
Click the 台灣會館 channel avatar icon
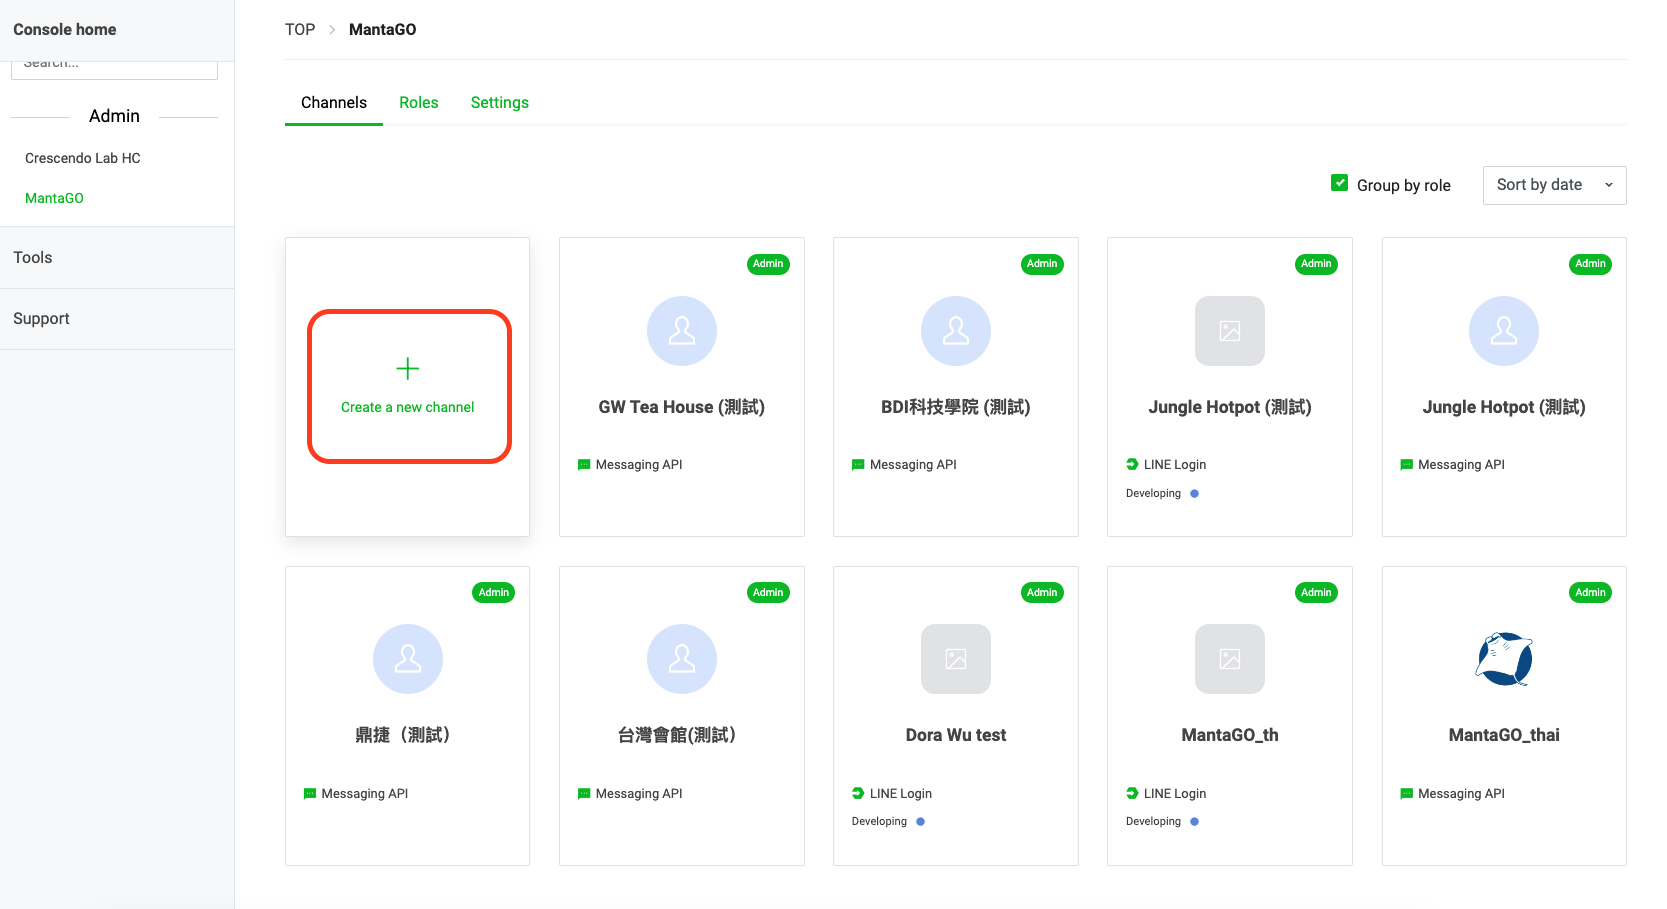pos(681,659)
